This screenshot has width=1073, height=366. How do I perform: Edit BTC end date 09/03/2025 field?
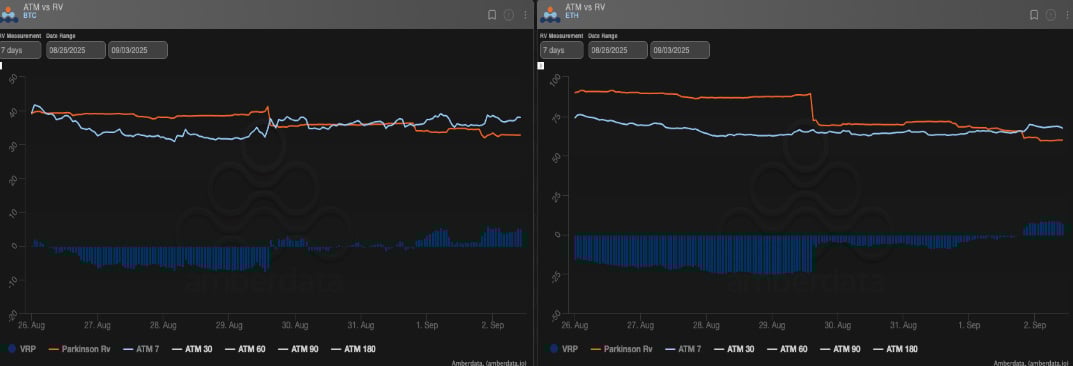pyautogui.click(x=138, y=50)
